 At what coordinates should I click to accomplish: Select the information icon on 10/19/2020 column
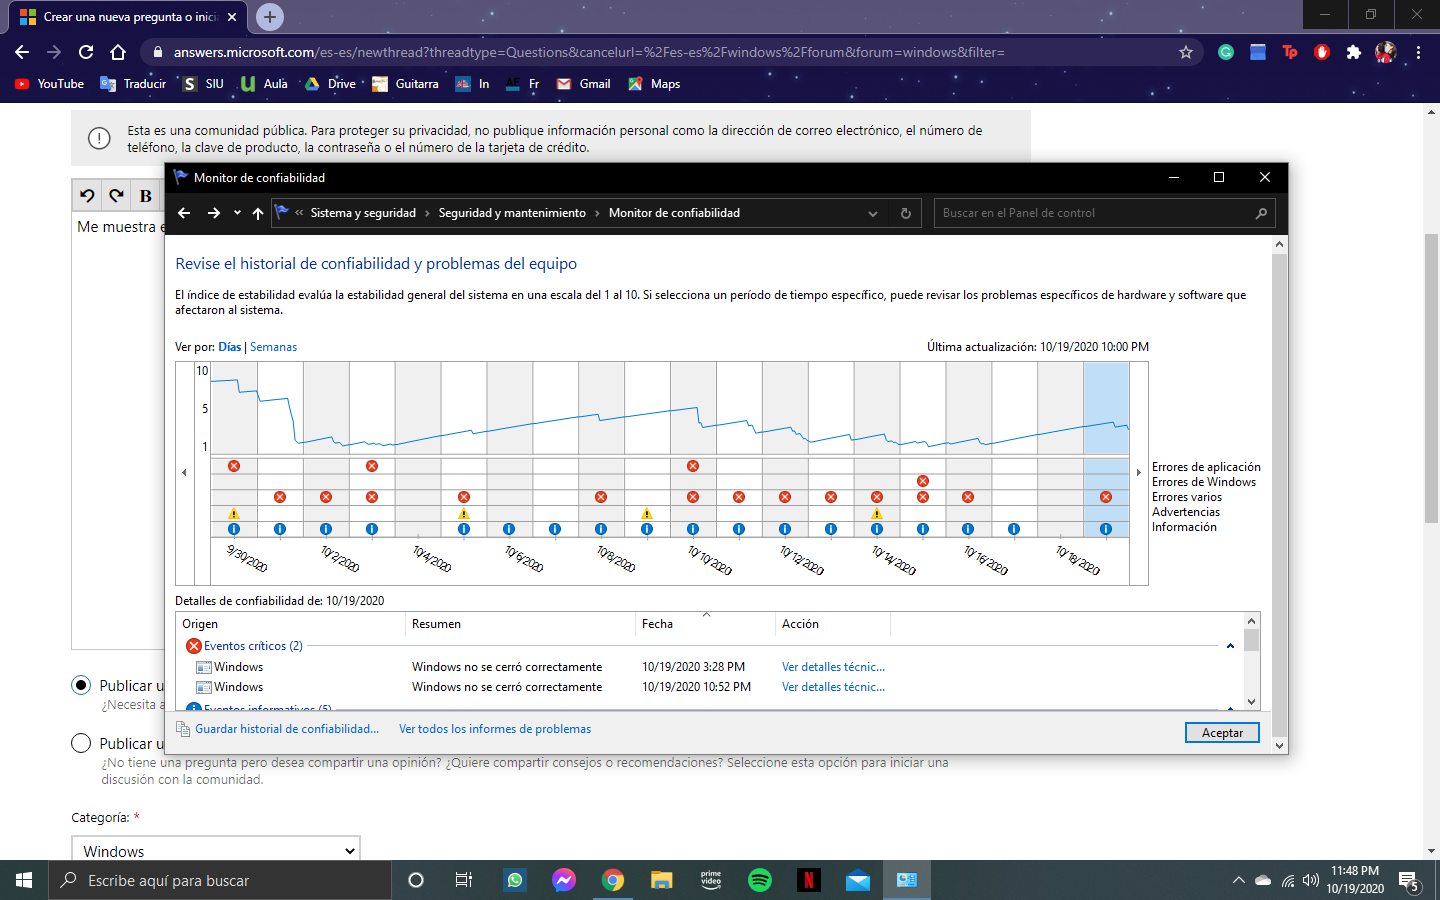1106,529
